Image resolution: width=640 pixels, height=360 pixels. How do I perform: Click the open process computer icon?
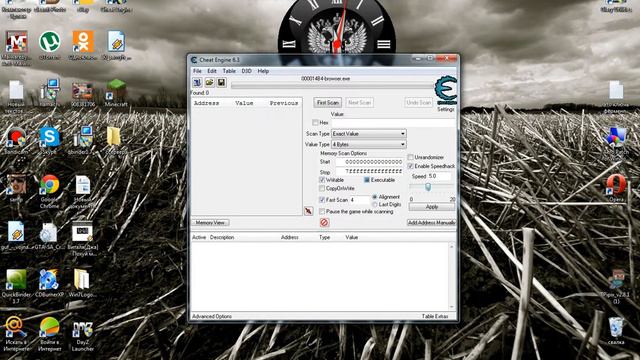pyautogui.click(x=197, y=82)
